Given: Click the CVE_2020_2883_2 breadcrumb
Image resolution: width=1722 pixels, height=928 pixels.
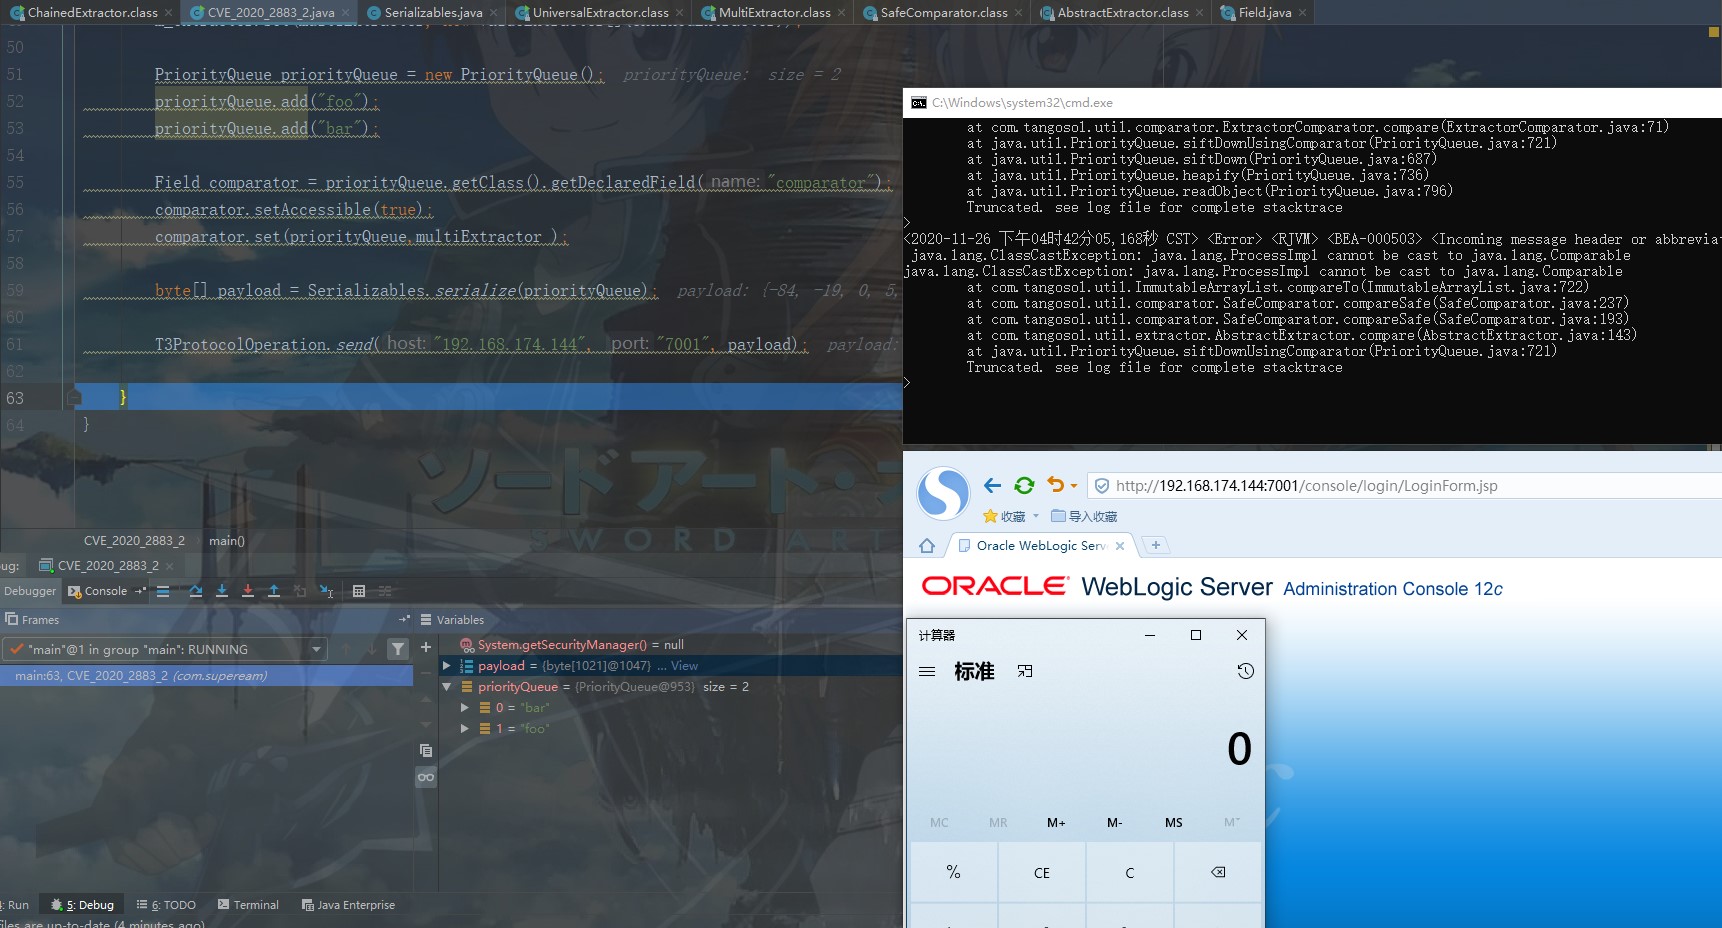Looking at the screenshot, I should (x=134, y=541).
